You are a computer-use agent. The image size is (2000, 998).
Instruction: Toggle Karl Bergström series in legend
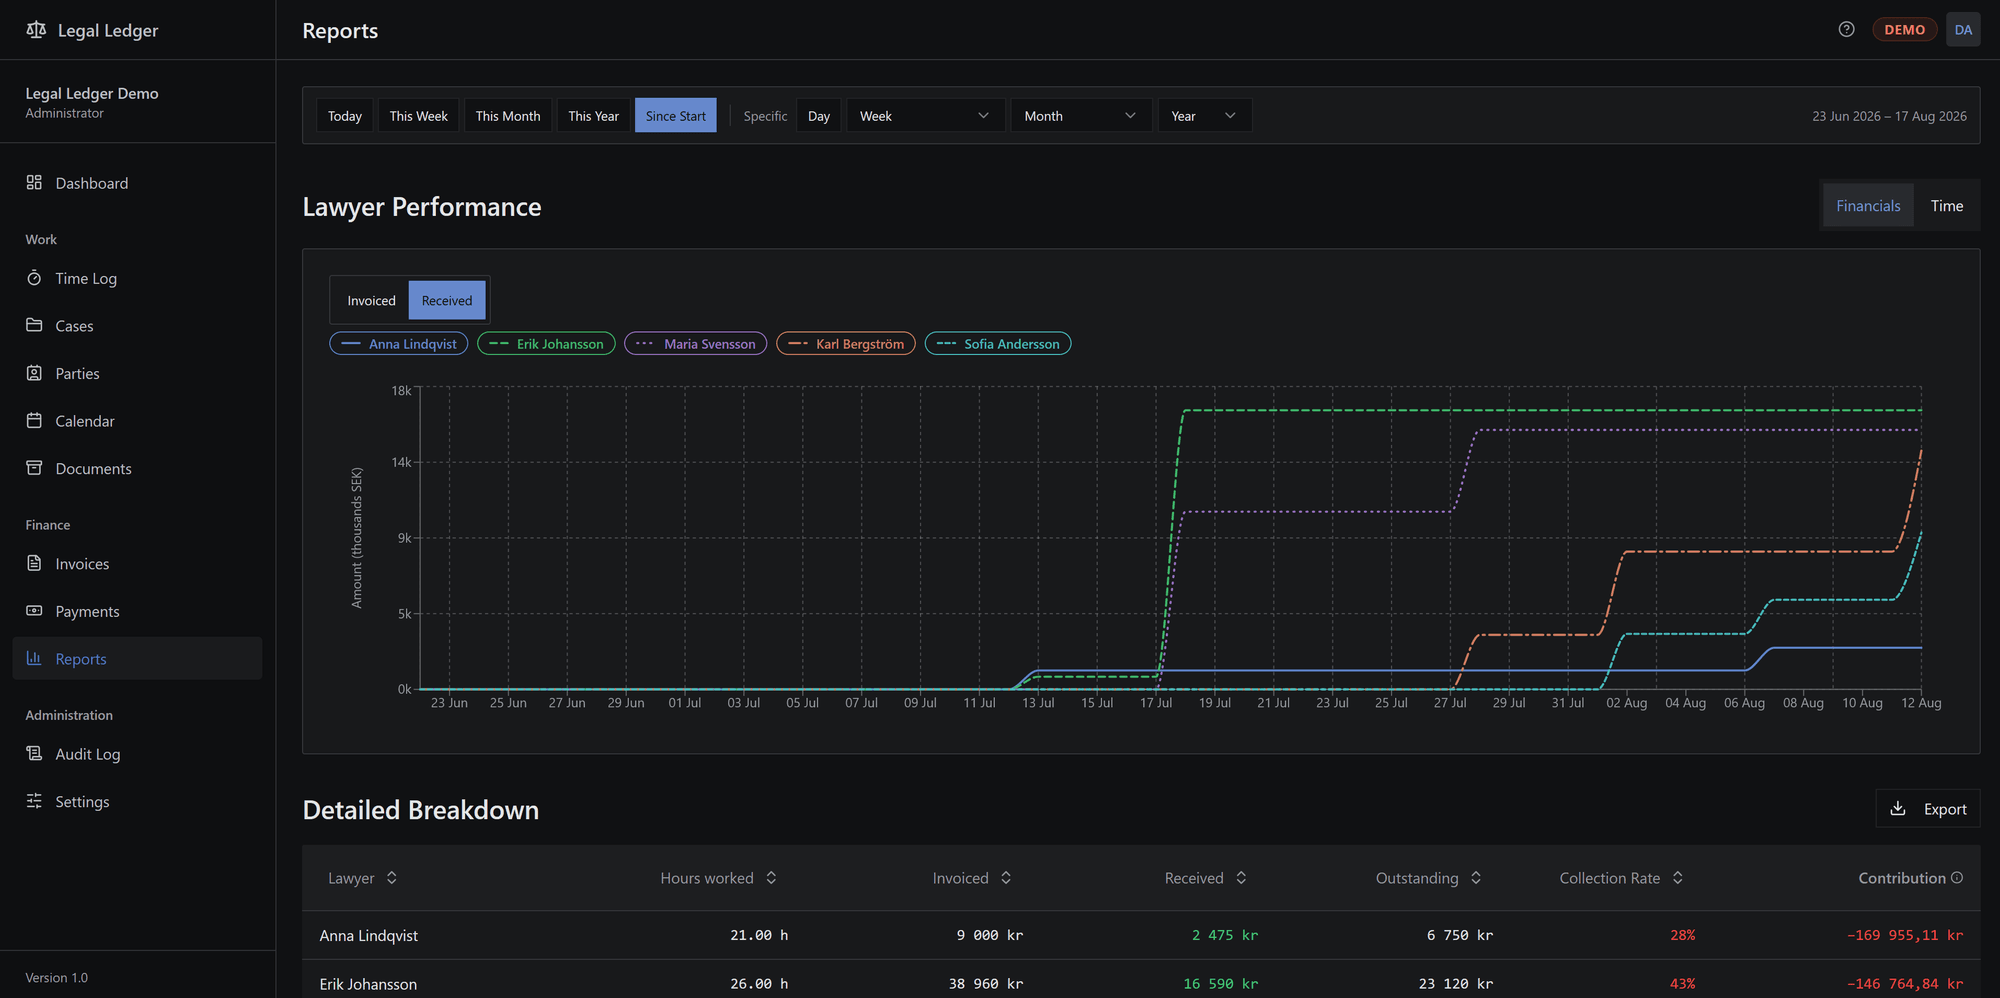pos(846,344)
